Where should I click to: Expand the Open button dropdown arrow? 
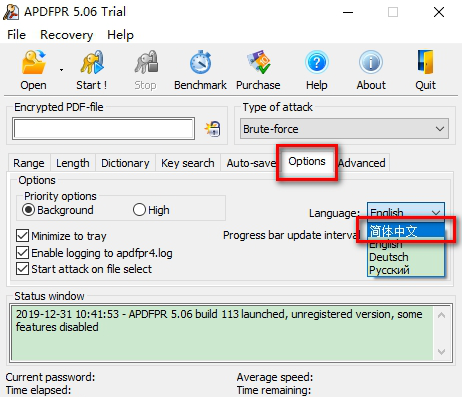(x=61, y=70)
